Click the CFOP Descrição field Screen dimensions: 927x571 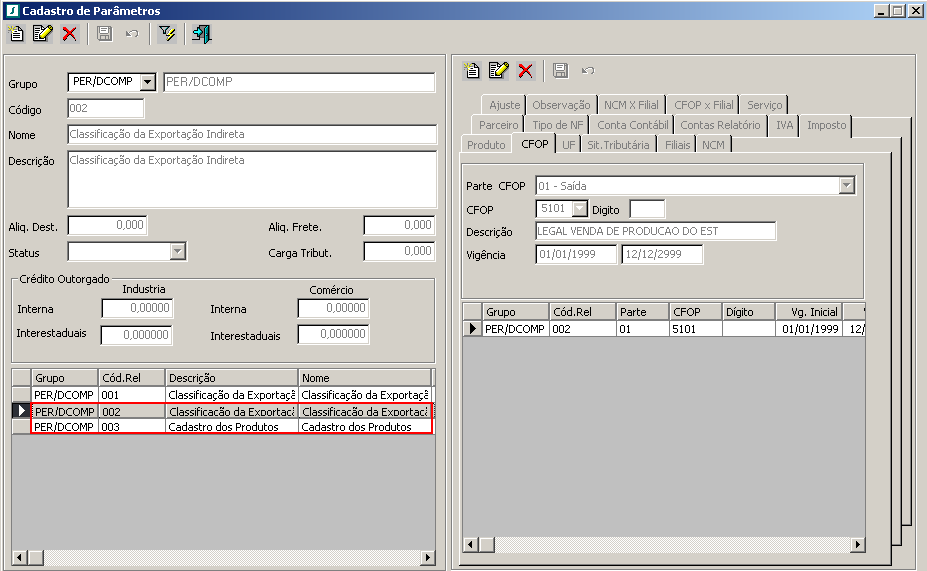tap(656, 231)
